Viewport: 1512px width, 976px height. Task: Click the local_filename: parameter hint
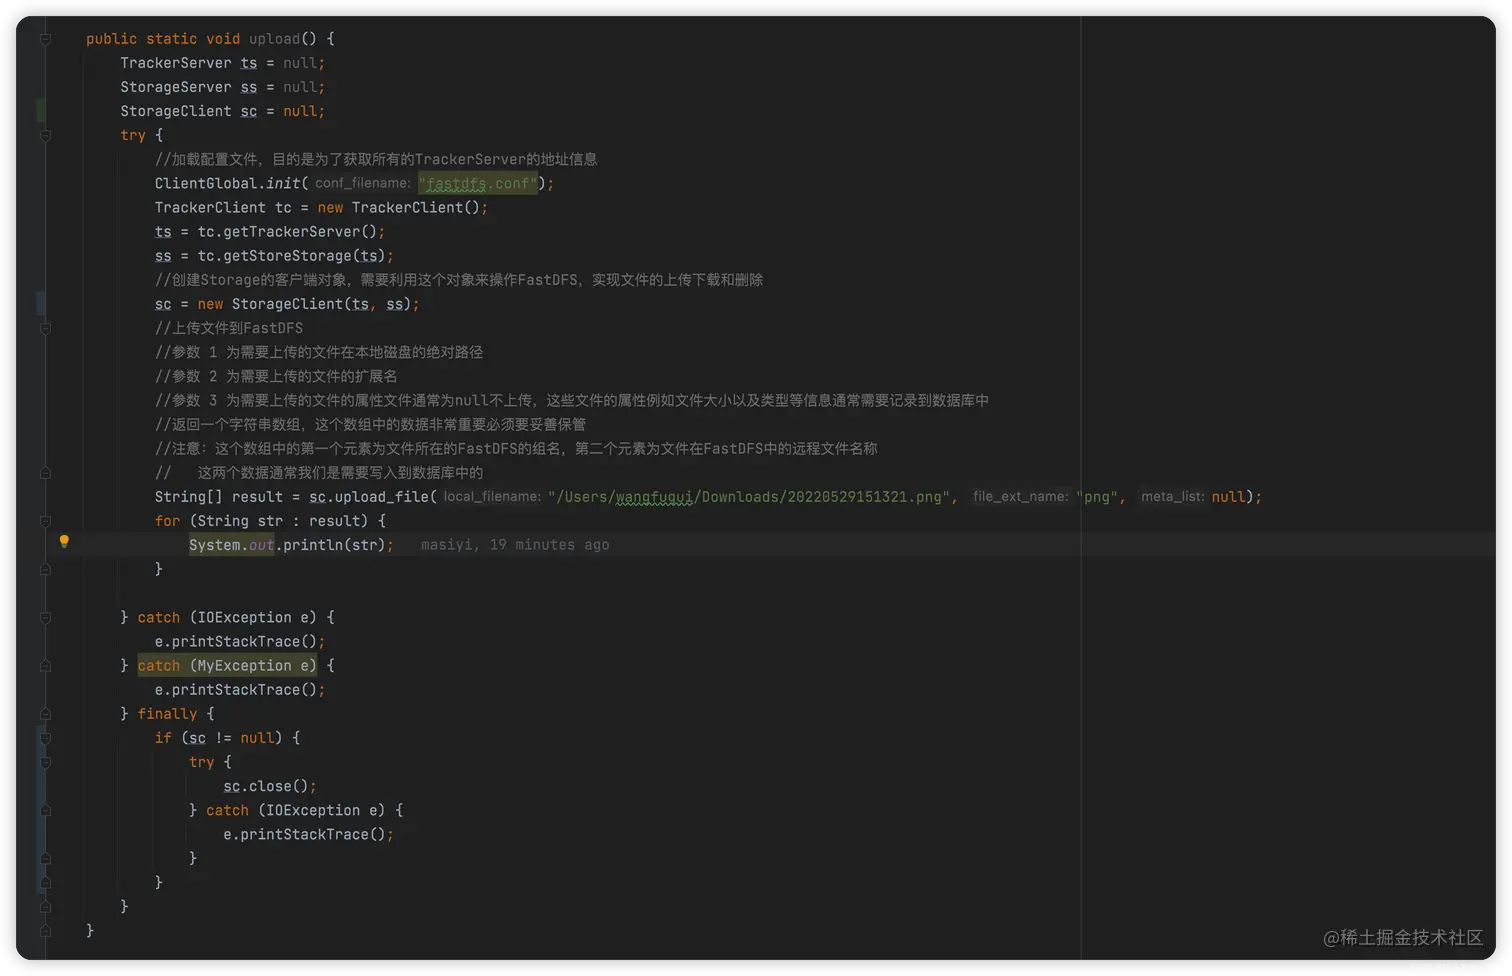point(492,497)
